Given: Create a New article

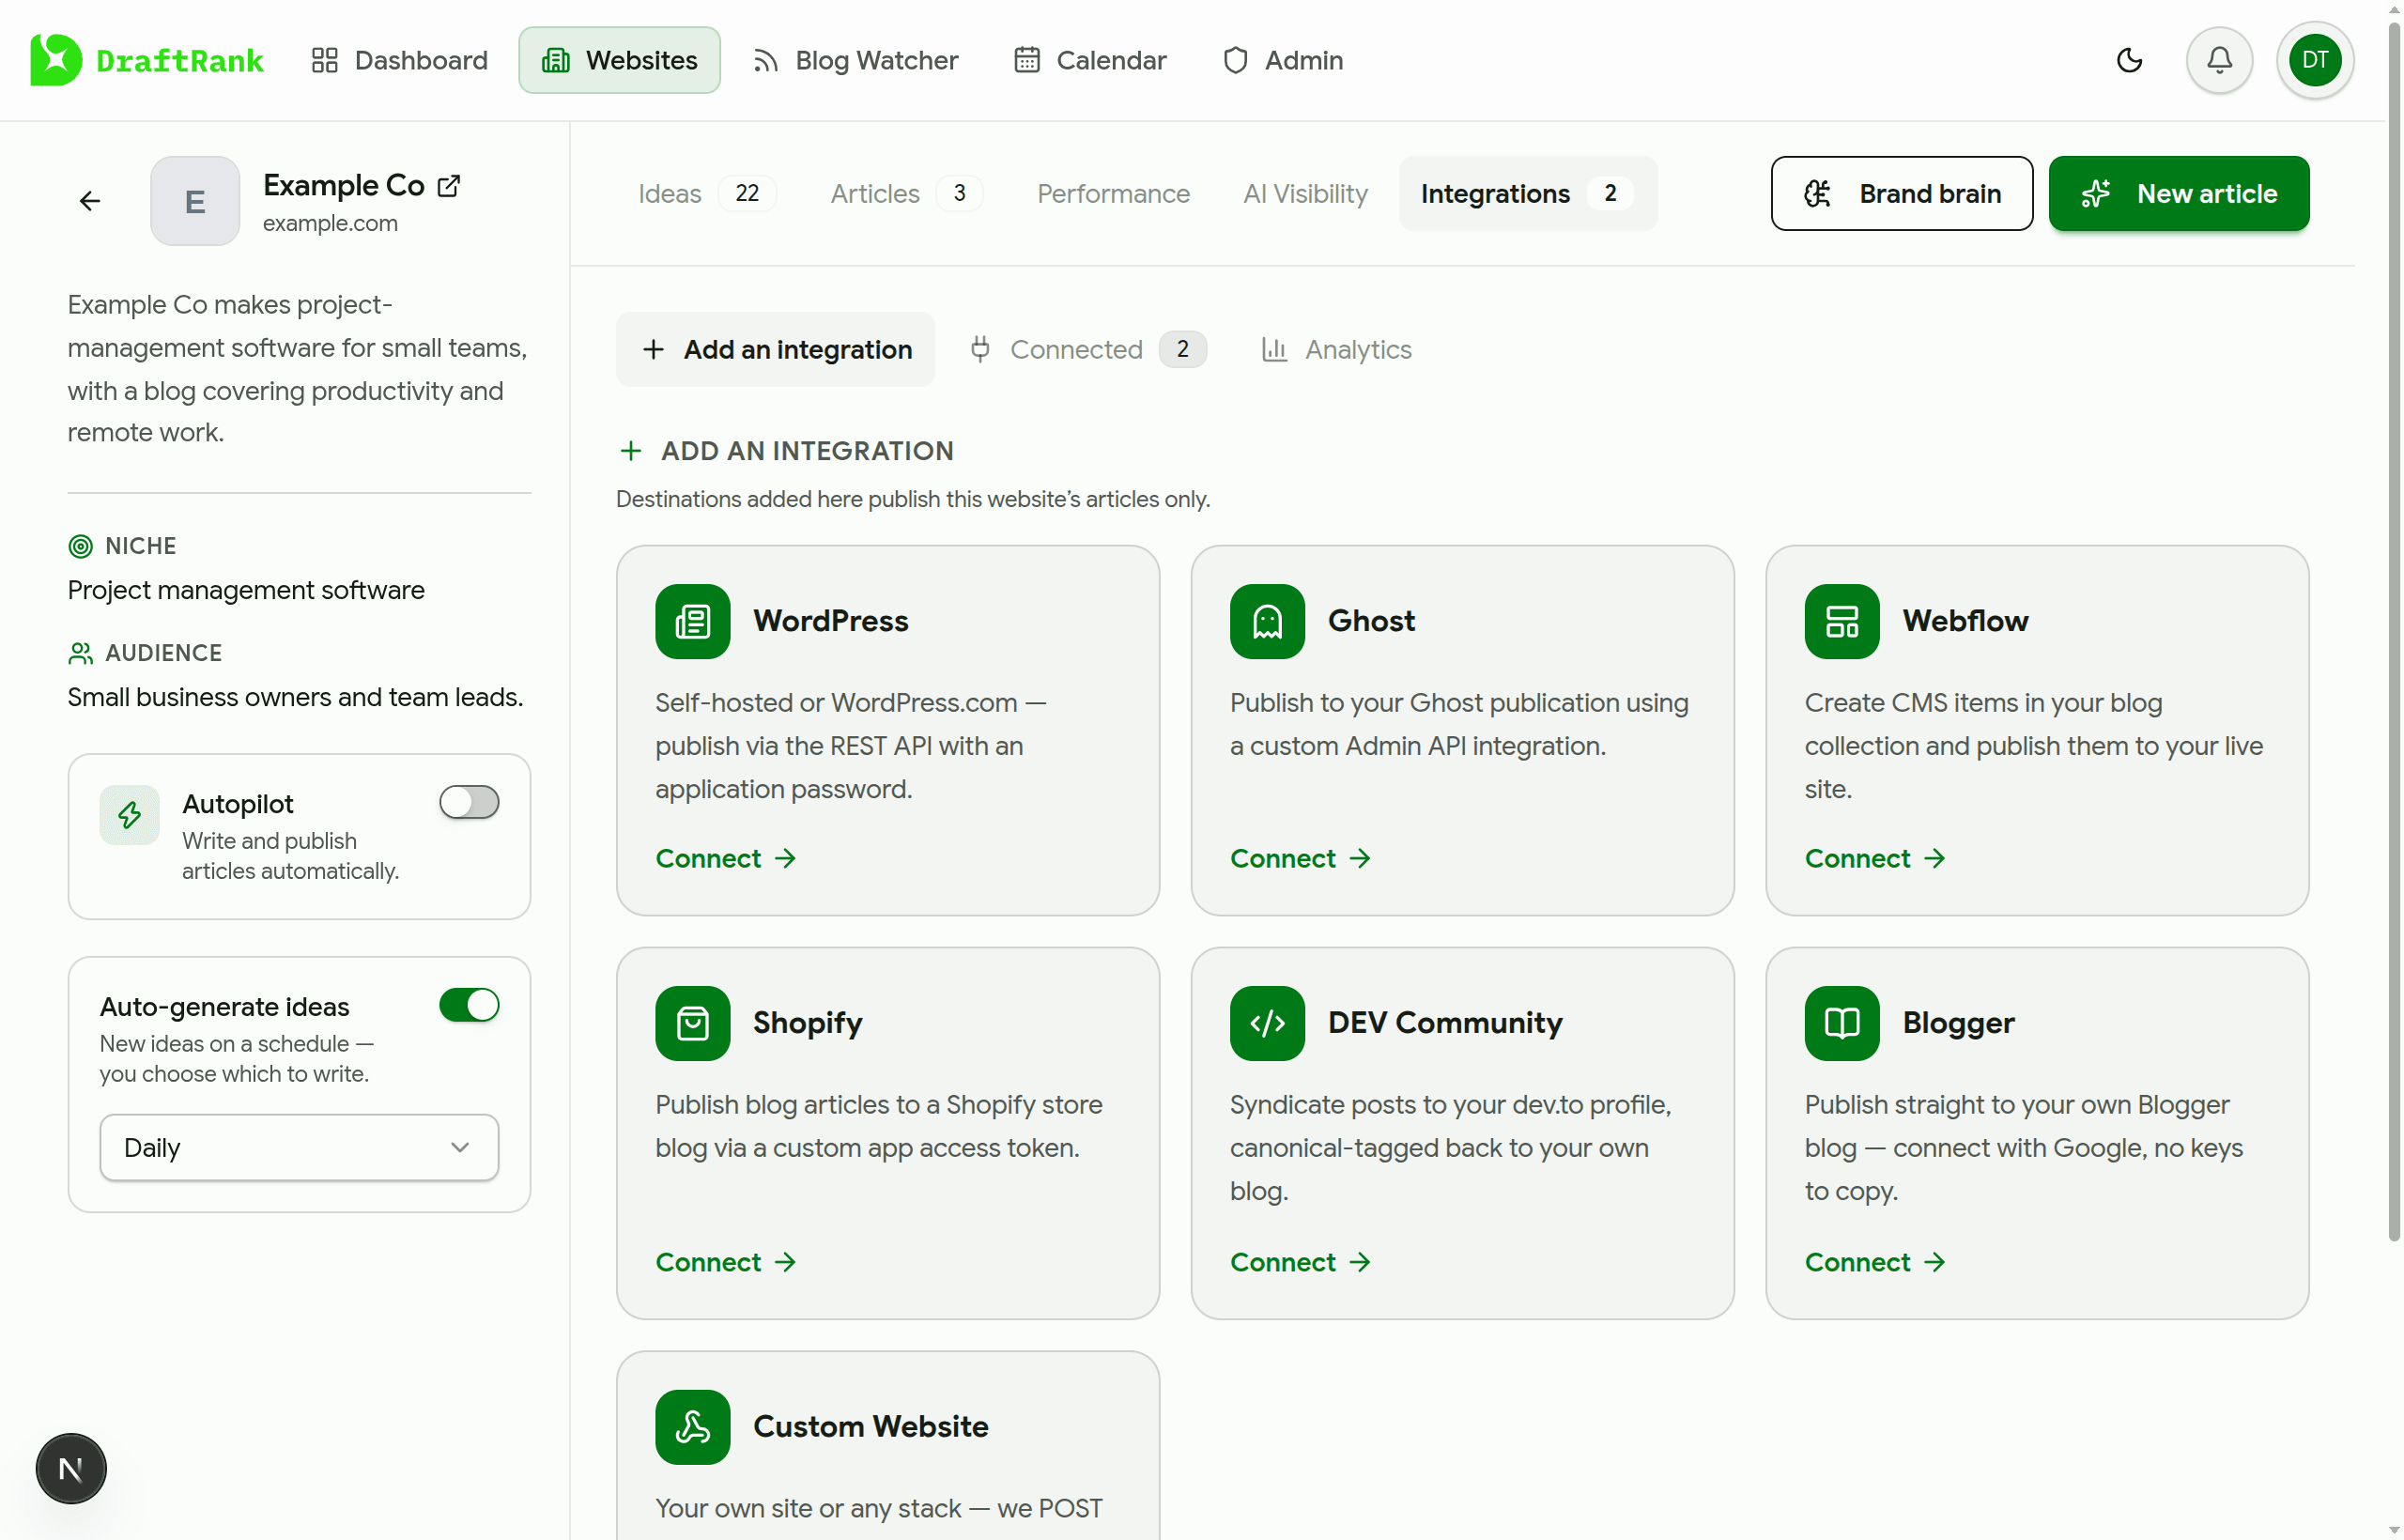Looking at the screenshot, I should click(2178, 193).
